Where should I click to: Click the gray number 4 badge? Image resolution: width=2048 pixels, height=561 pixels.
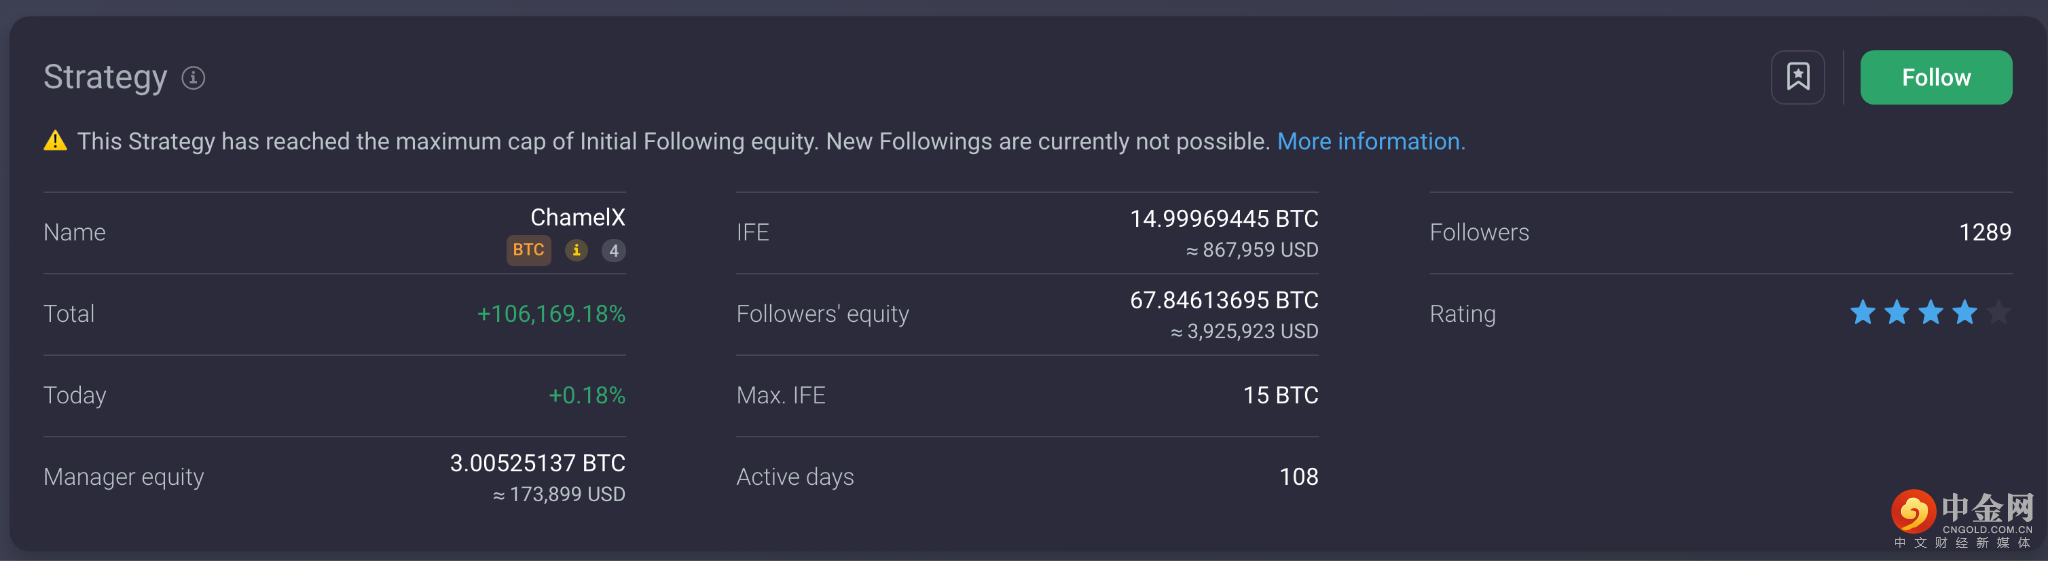point(614,250)
